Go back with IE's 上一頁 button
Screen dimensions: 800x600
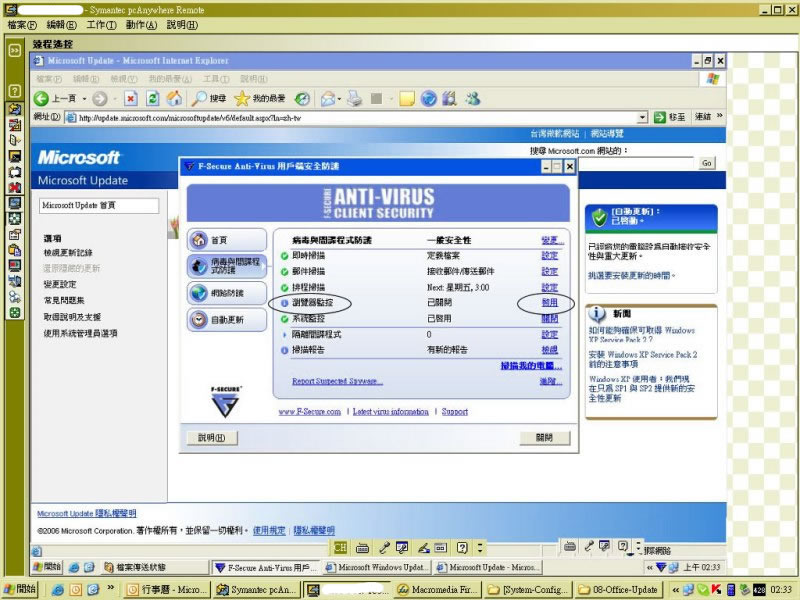coord(55,98)
